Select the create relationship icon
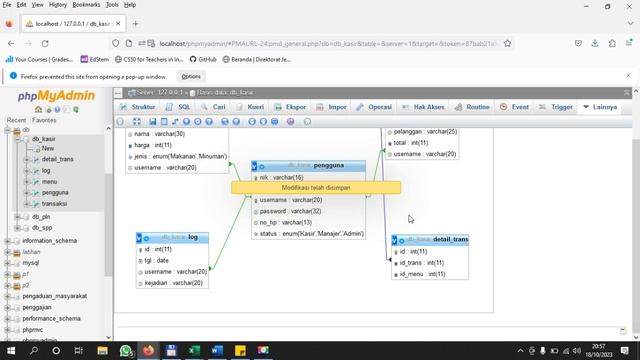This screenshot has height=360, width=640. pos(175,122)
